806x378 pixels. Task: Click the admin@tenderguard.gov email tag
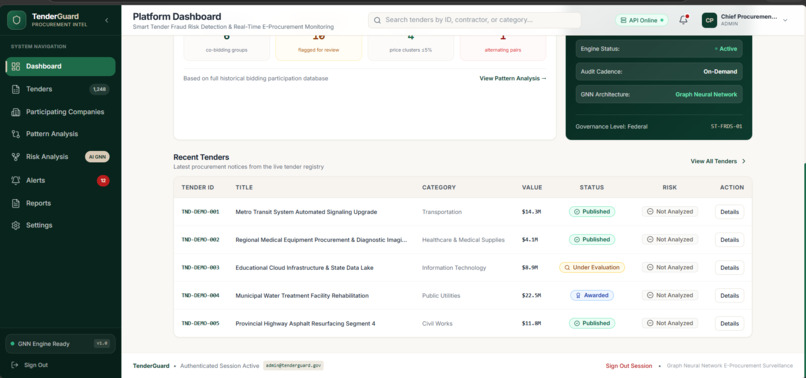click(294, 366)
